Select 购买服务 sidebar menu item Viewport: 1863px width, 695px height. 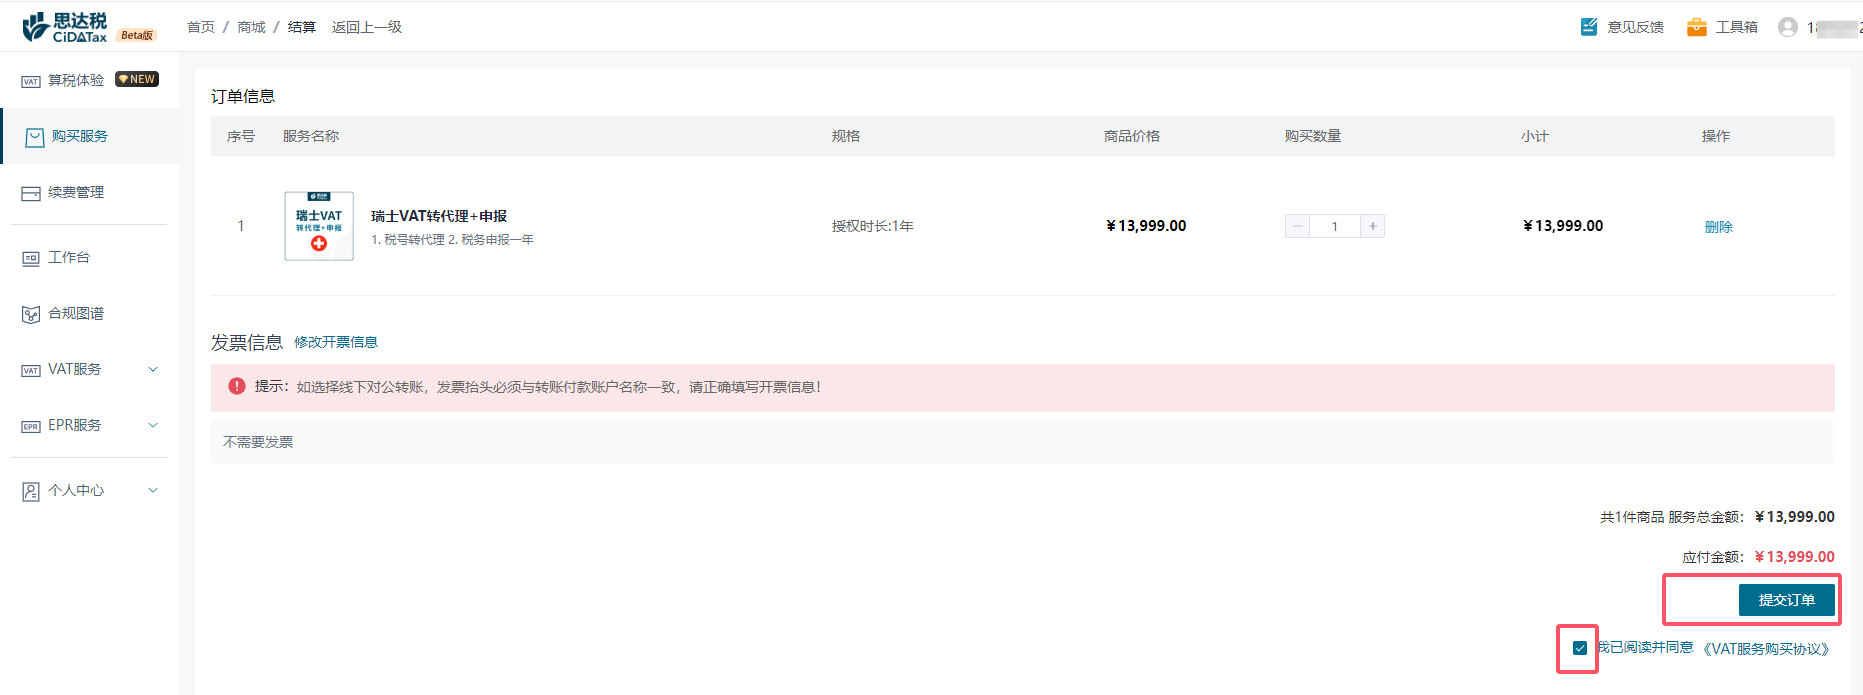80,136
